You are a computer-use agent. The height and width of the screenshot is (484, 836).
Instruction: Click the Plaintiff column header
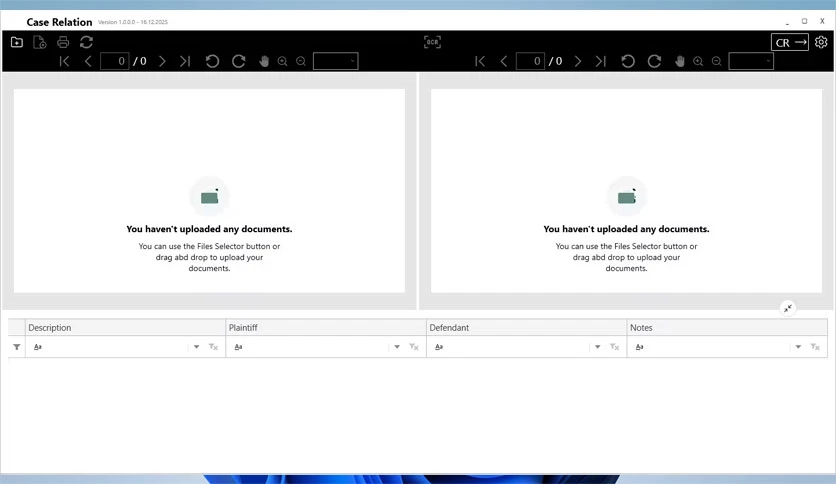coord(326,327)
